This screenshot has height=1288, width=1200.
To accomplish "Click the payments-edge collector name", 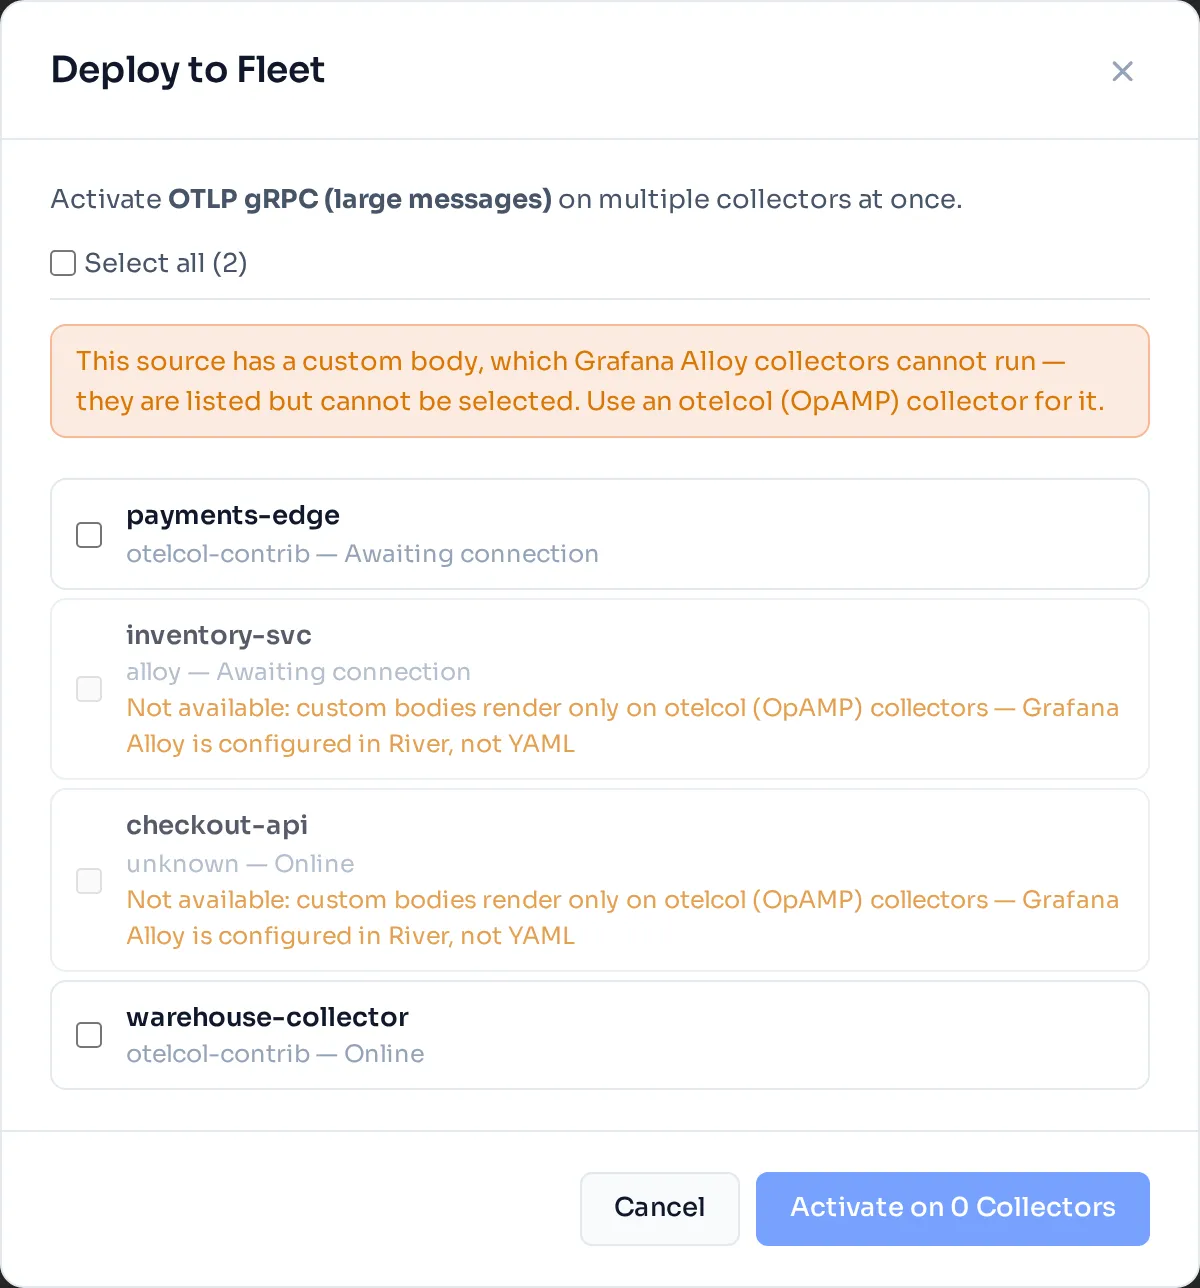I will [x=233, y=515].
